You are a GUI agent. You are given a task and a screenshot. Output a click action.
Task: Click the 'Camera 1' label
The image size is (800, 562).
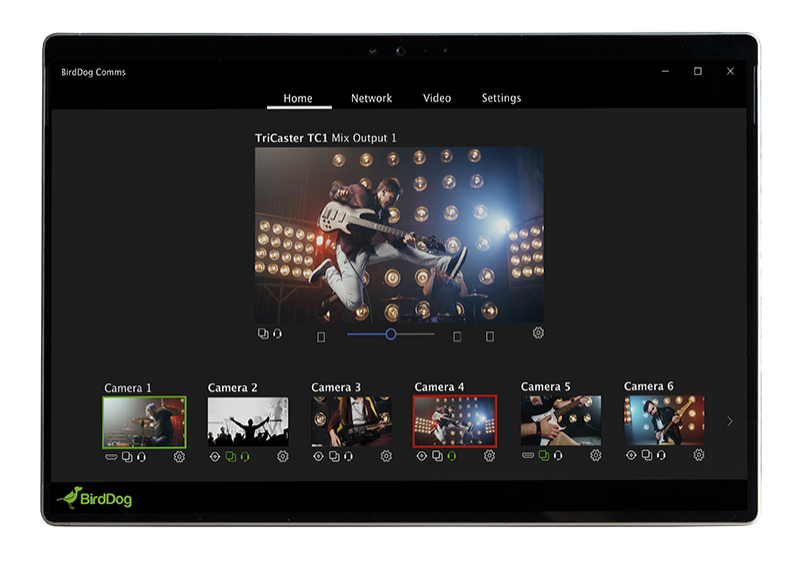tap(128, 388)
